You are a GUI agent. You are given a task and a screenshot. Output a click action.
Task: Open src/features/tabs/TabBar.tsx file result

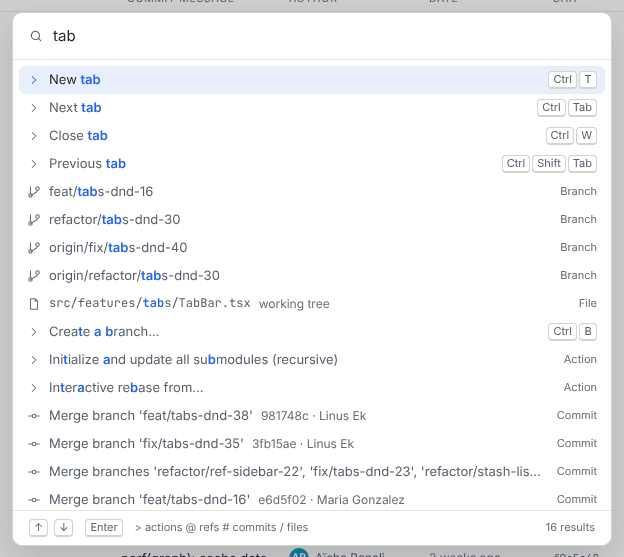(312, 304)
